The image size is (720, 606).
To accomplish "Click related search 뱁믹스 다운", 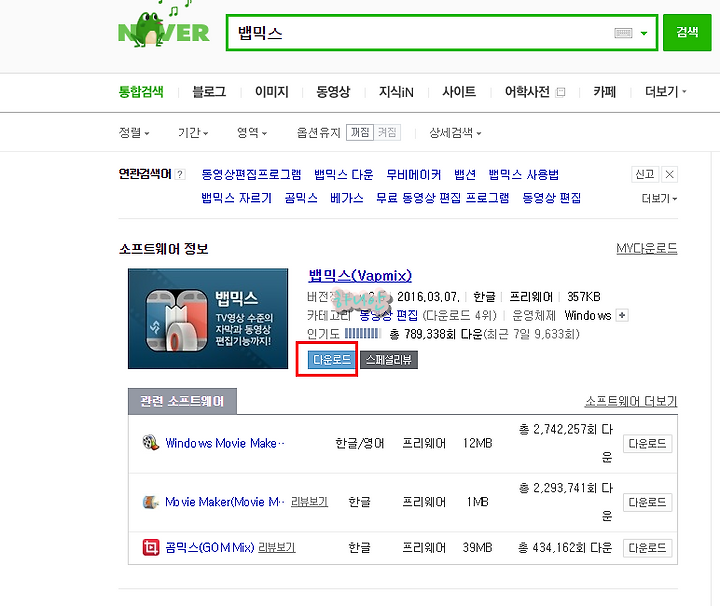I will (x=343, y=174).
